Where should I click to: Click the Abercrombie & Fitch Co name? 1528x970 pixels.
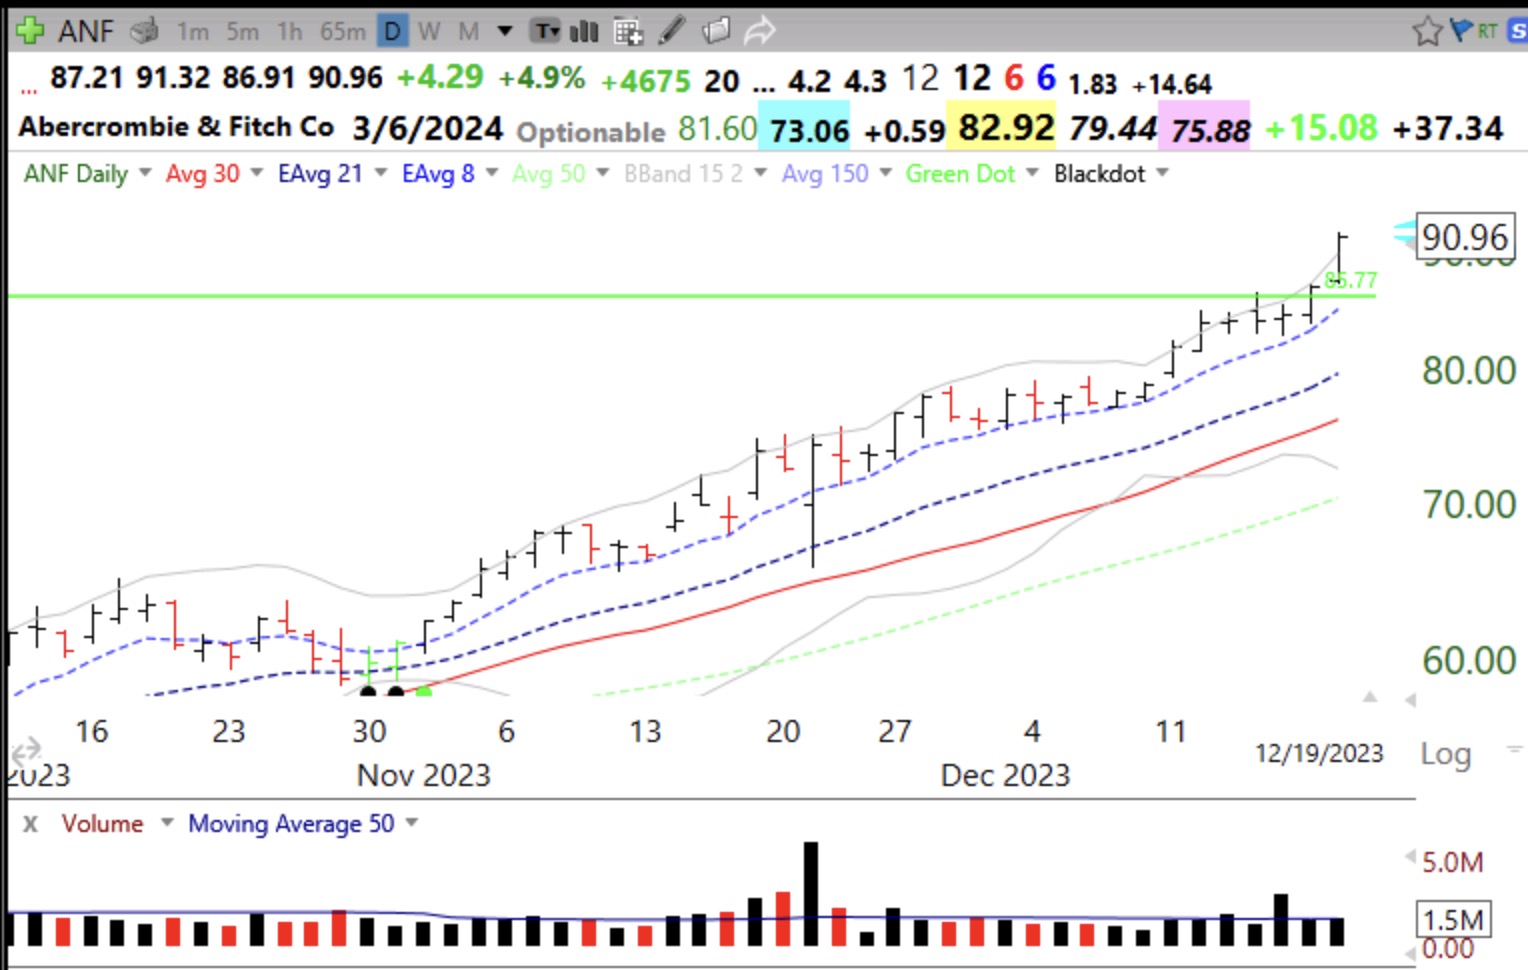[176, 127]
